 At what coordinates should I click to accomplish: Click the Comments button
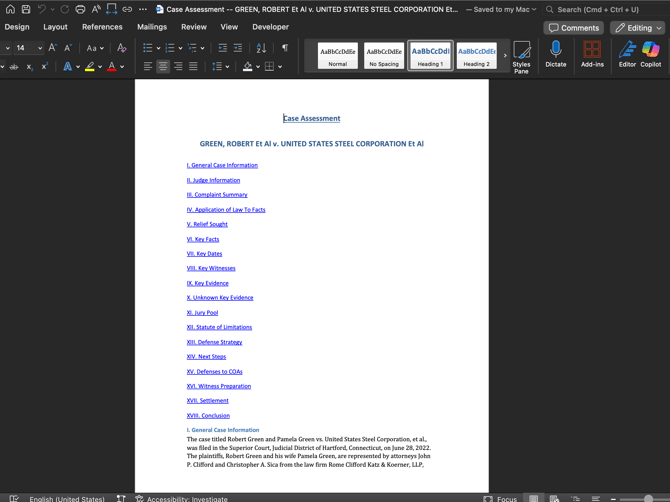click(574, 28)
